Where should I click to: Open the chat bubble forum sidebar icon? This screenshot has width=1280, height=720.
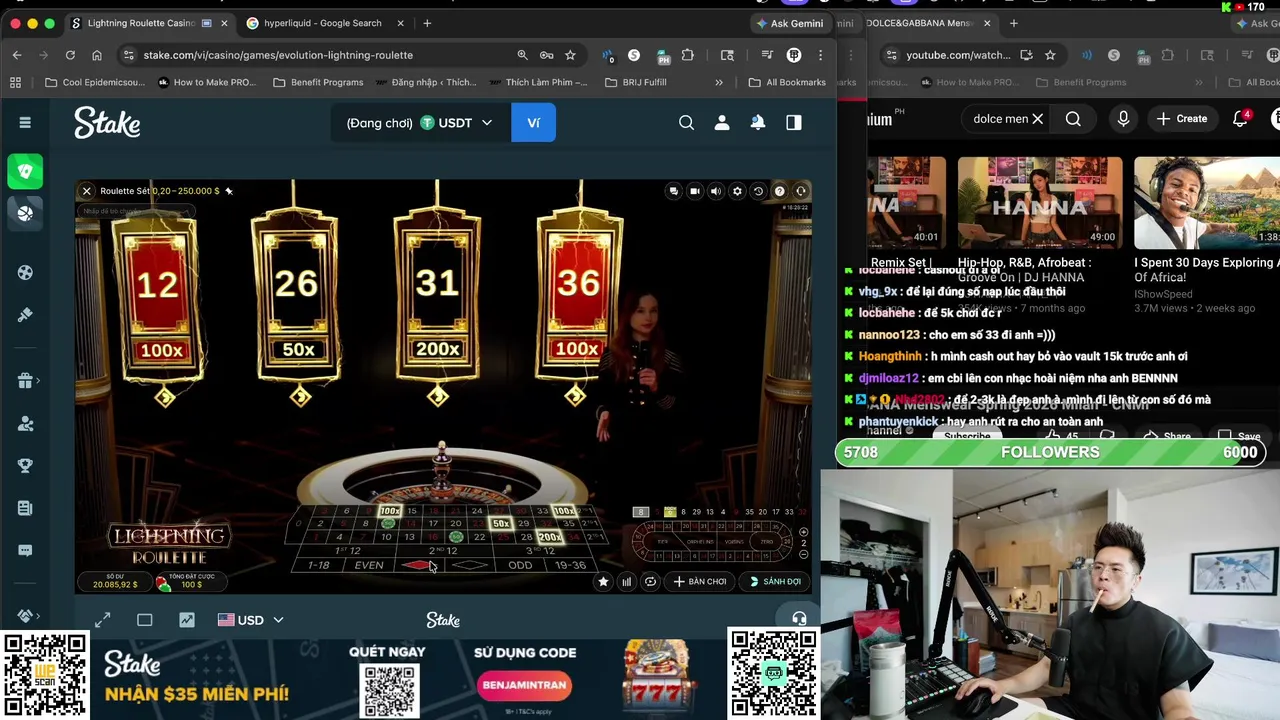point(25,550)
